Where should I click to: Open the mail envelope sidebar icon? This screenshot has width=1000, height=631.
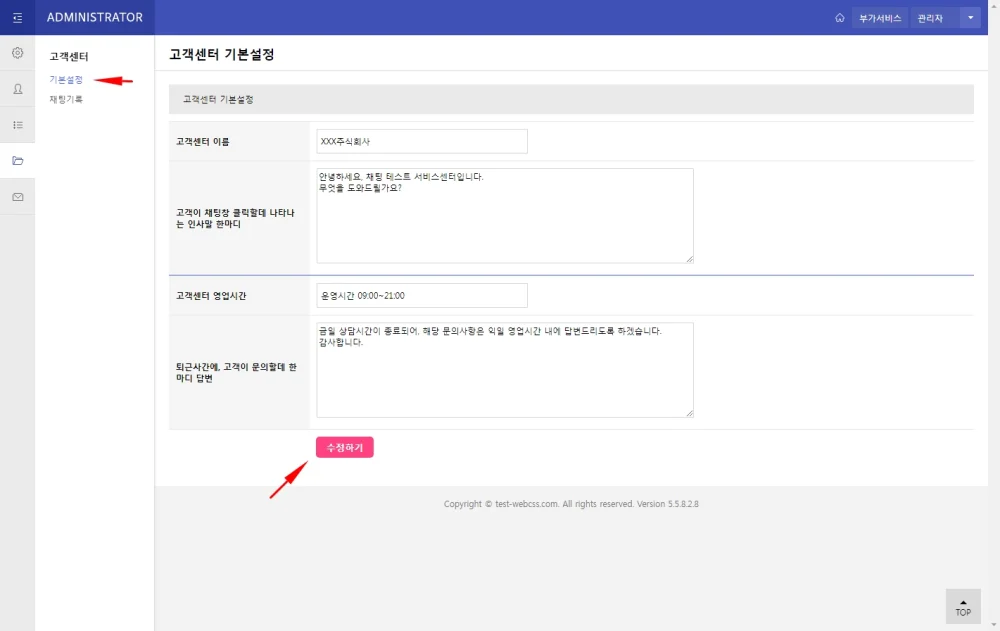point(18,197)
